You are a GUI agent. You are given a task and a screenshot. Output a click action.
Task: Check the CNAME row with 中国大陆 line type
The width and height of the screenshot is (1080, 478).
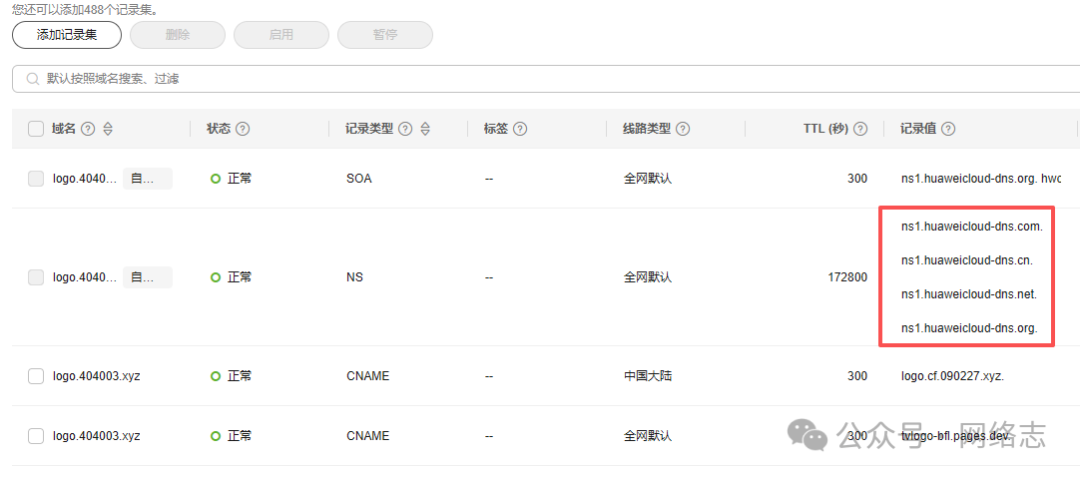point(36,376)
